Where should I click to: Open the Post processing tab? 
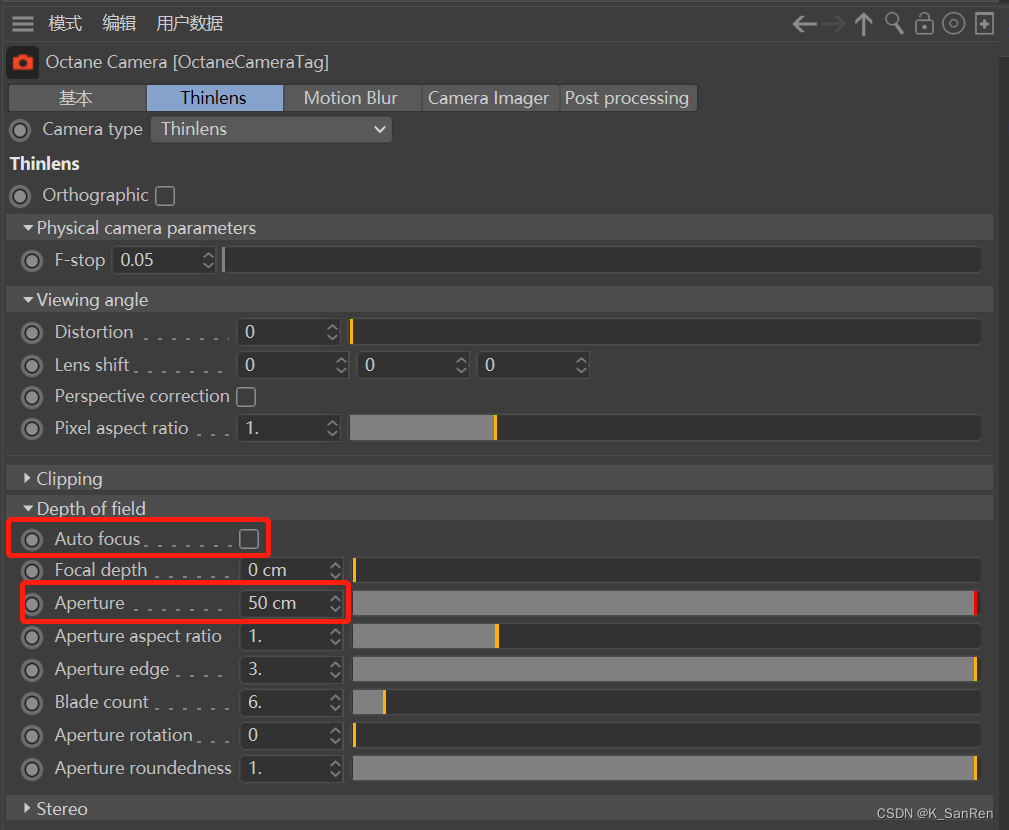point(627,98)
